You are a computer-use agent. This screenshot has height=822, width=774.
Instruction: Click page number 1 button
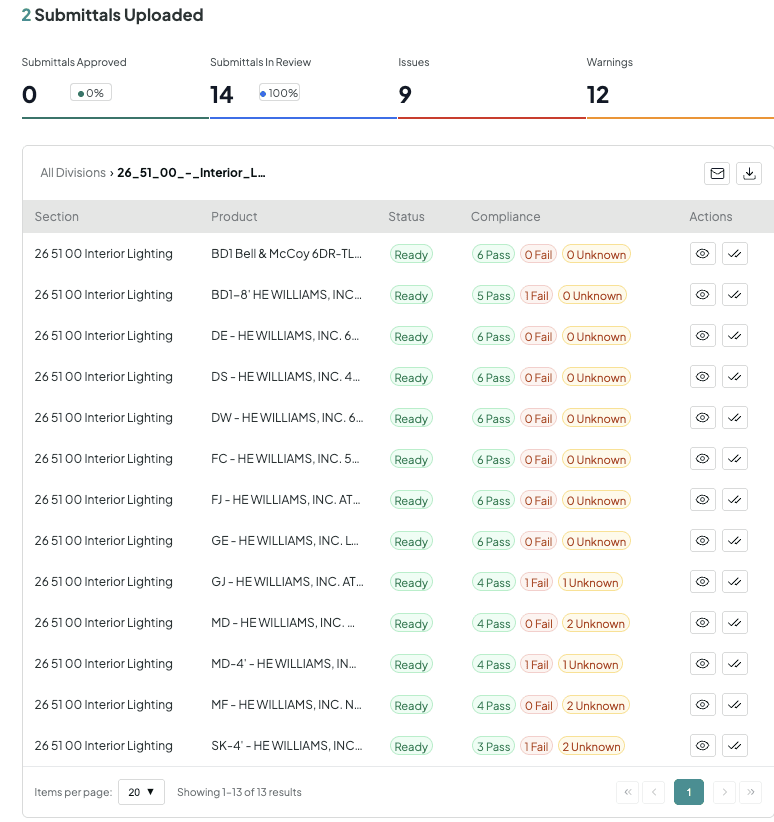point(689,792)
